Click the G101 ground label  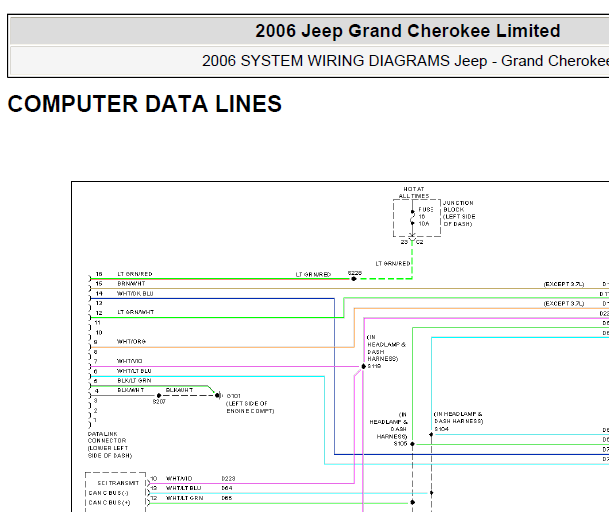(x=233, y=396)
